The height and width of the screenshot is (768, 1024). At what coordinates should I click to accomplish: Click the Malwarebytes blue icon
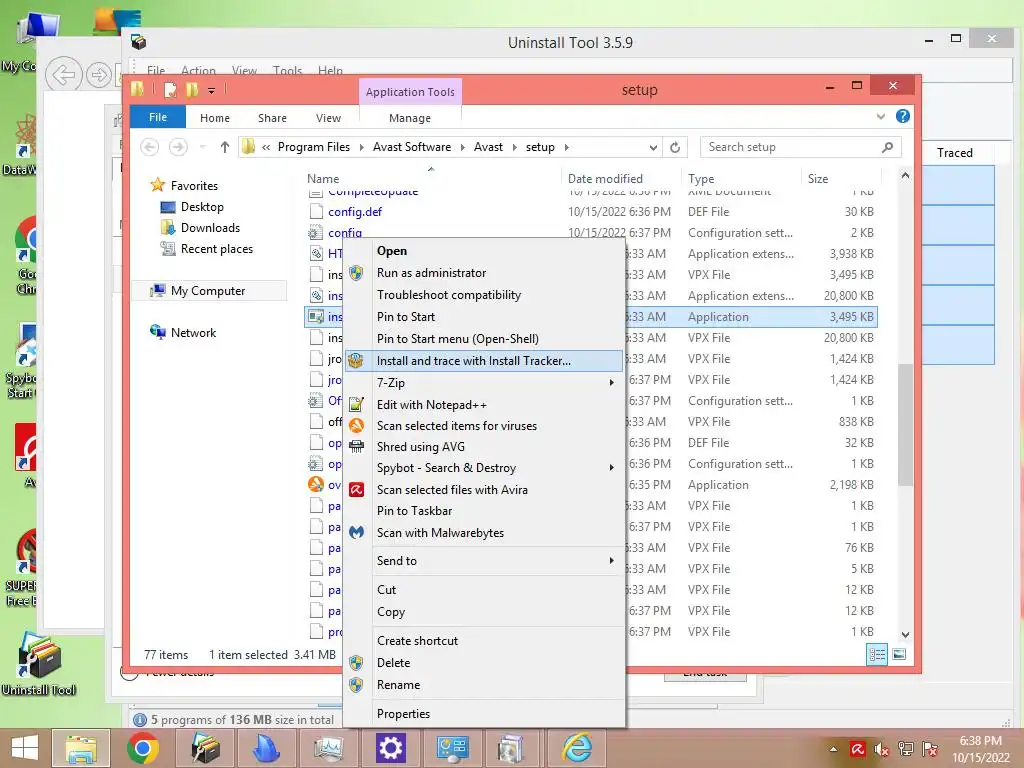pos(356,532)
